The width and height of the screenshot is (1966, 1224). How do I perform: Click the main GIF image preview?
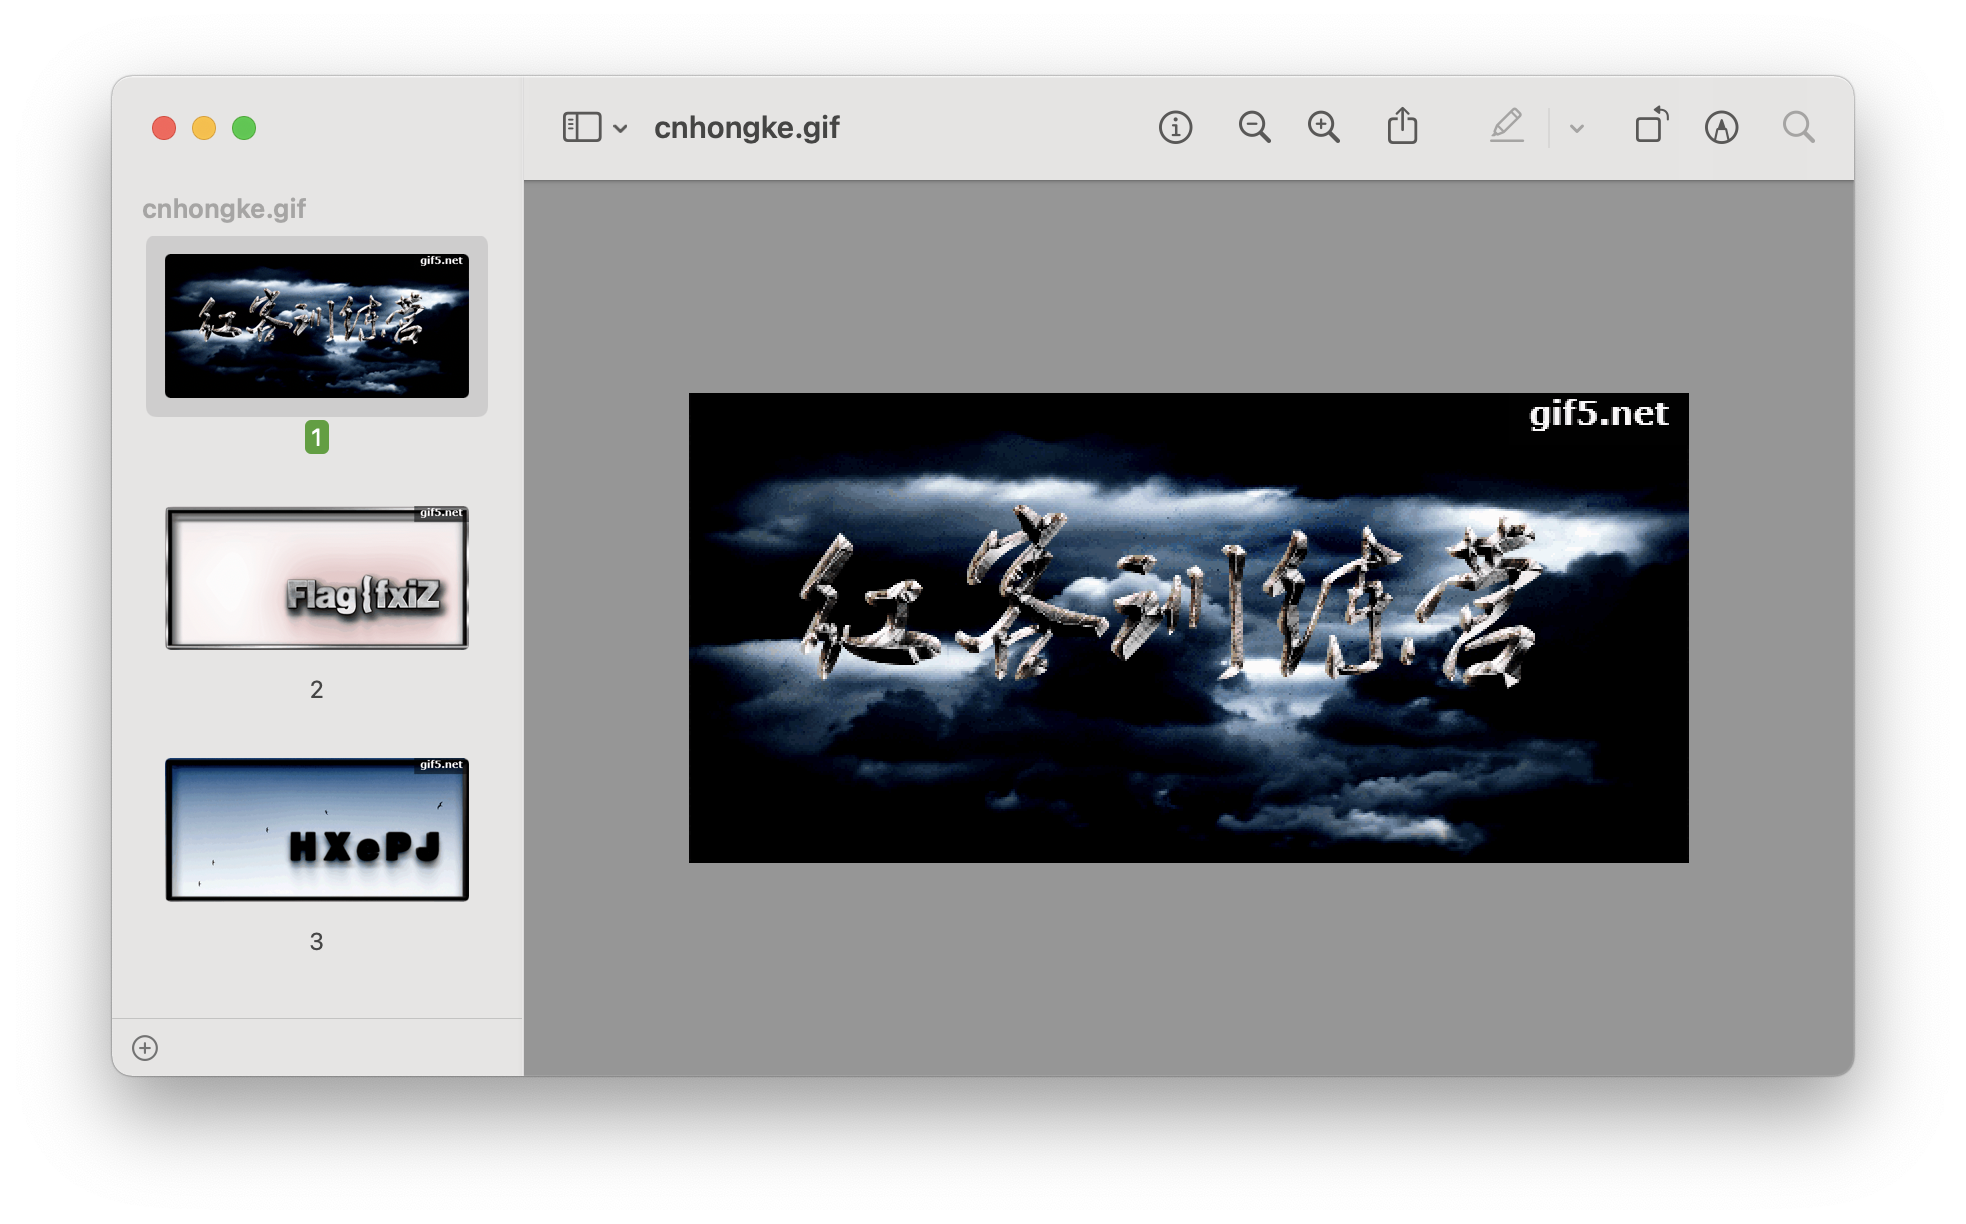click(x=1188, y=628)
